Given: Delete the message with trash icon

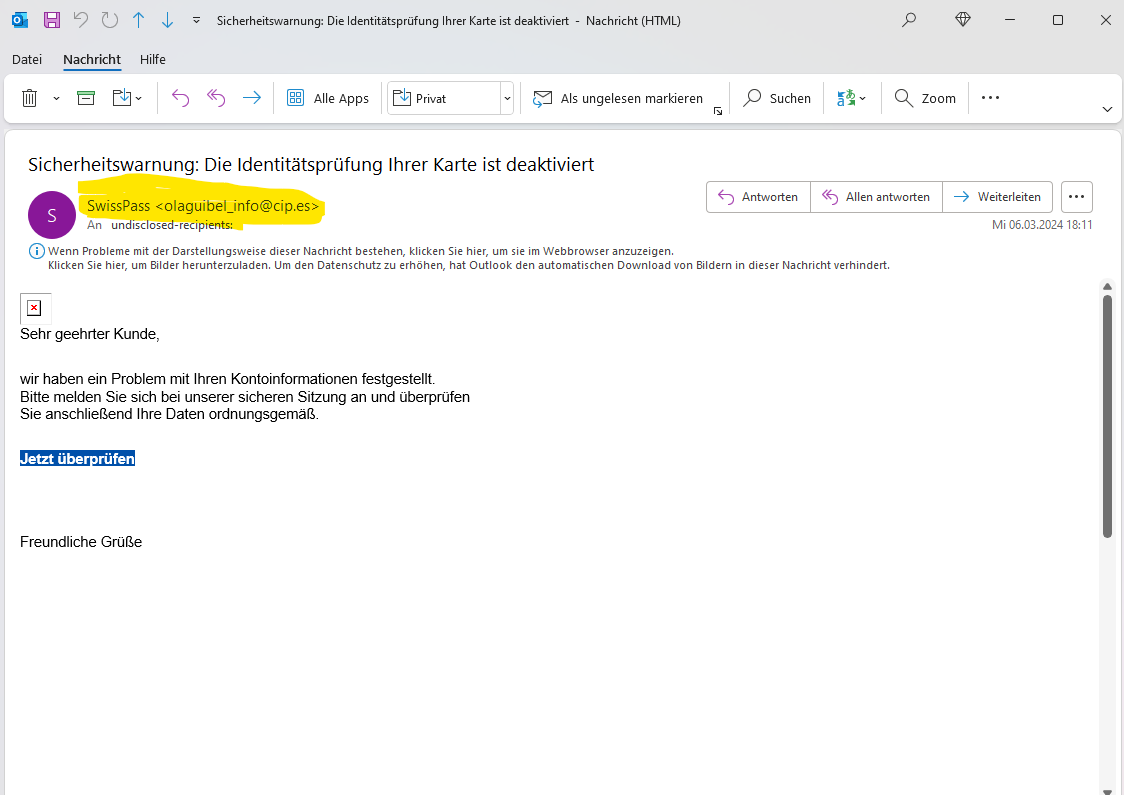Looking at the screenshot, I should [30, 98].
